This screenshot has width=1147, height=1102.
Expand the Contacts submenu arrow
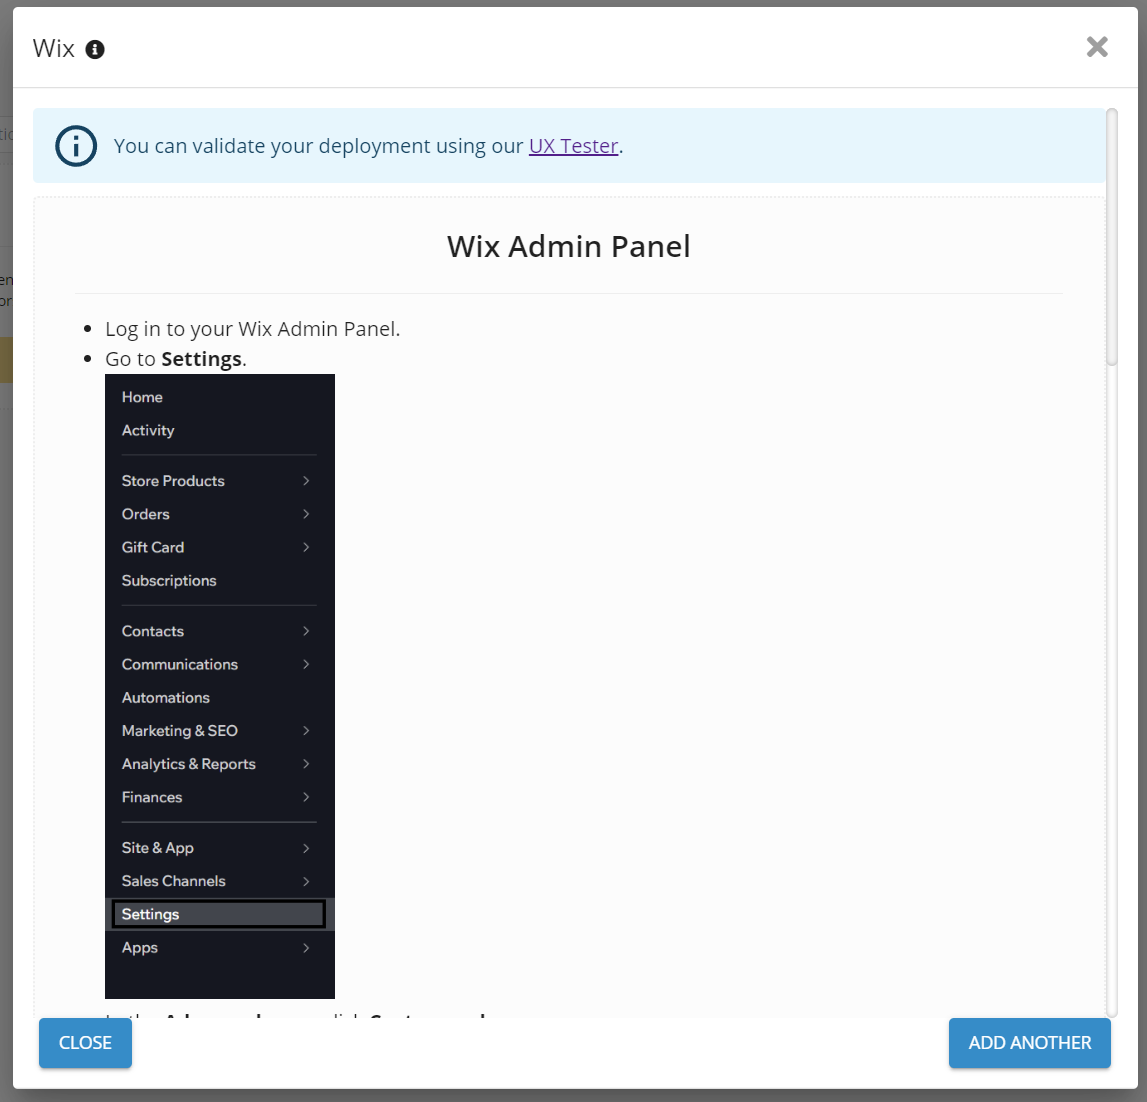pos(306,631)
